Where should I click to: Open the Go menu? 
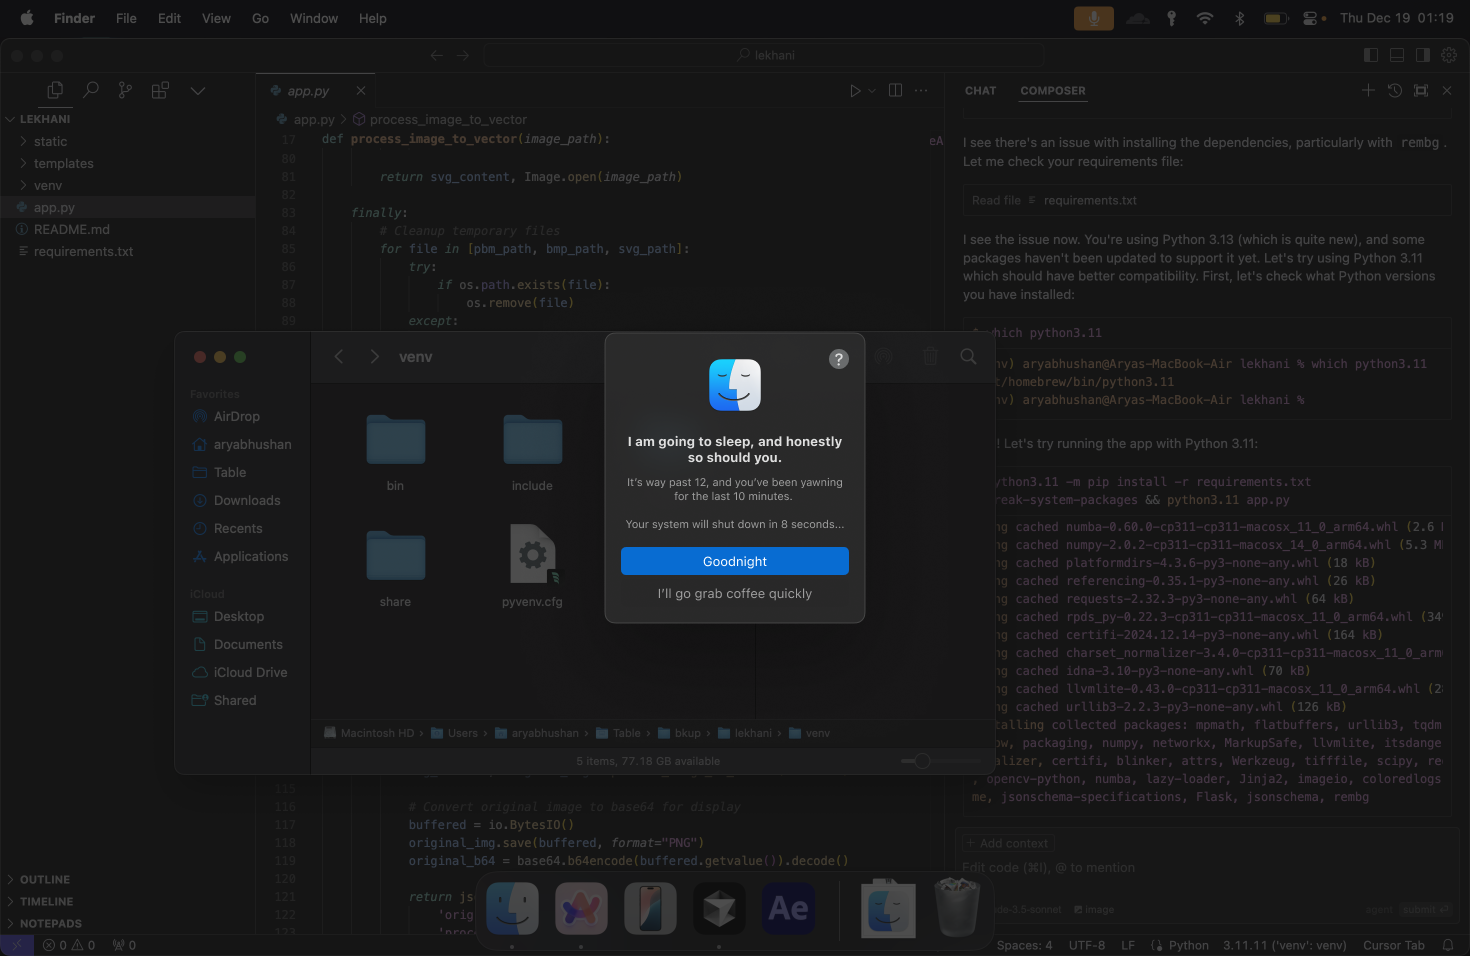tap(260, 18)
